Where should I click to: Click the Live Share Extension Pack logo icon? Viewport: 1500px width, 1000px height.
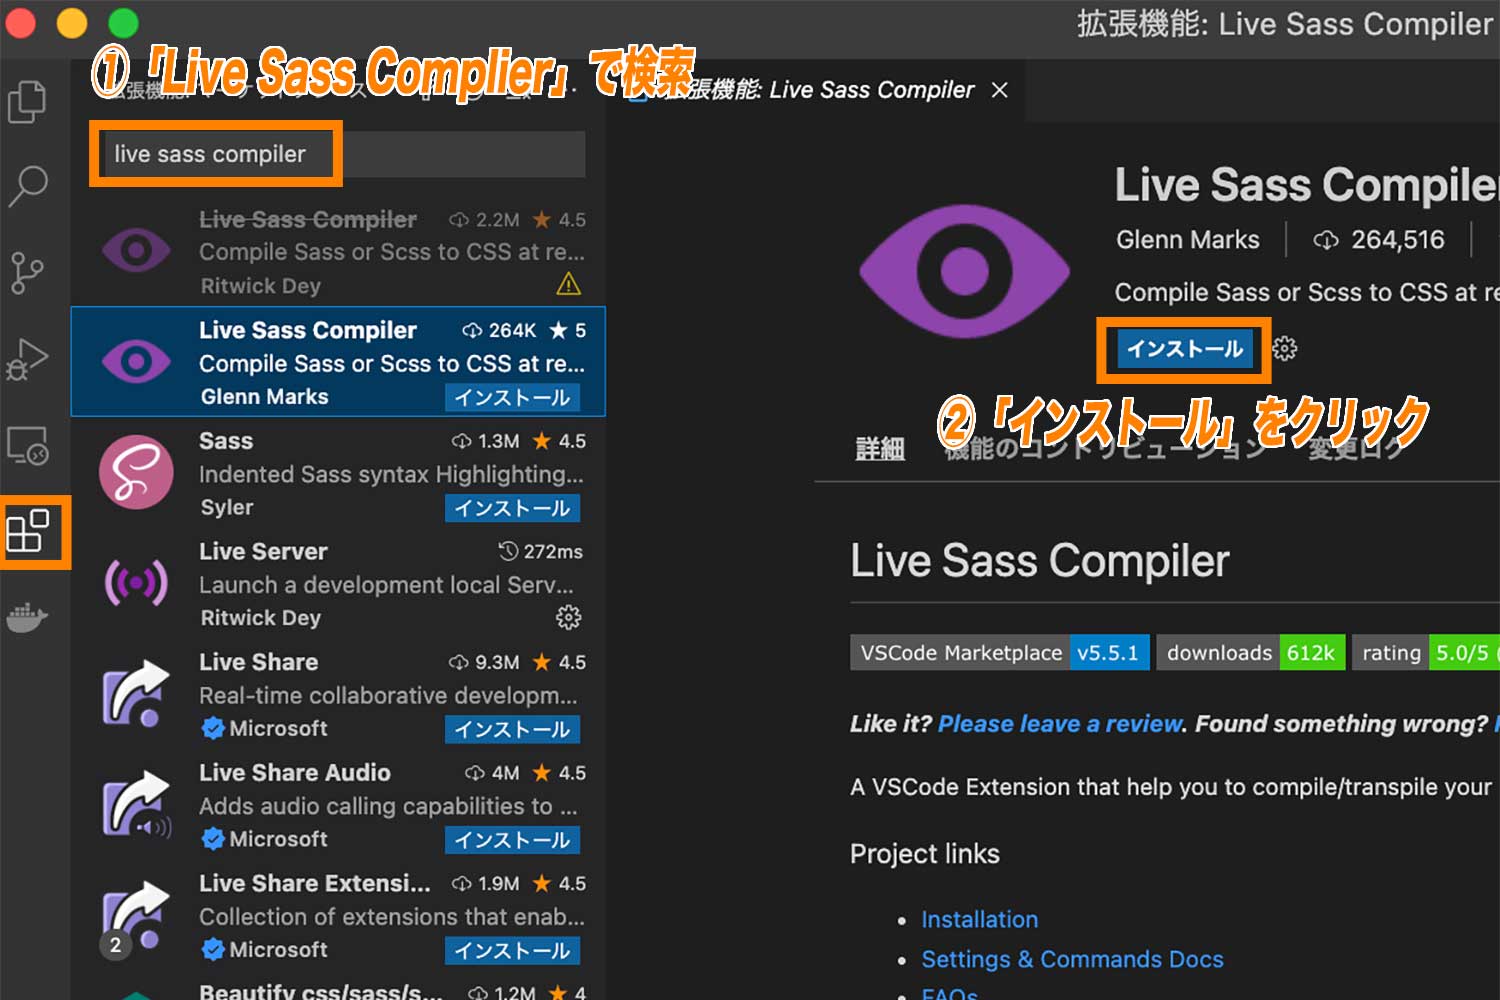(x=134, y=918)
